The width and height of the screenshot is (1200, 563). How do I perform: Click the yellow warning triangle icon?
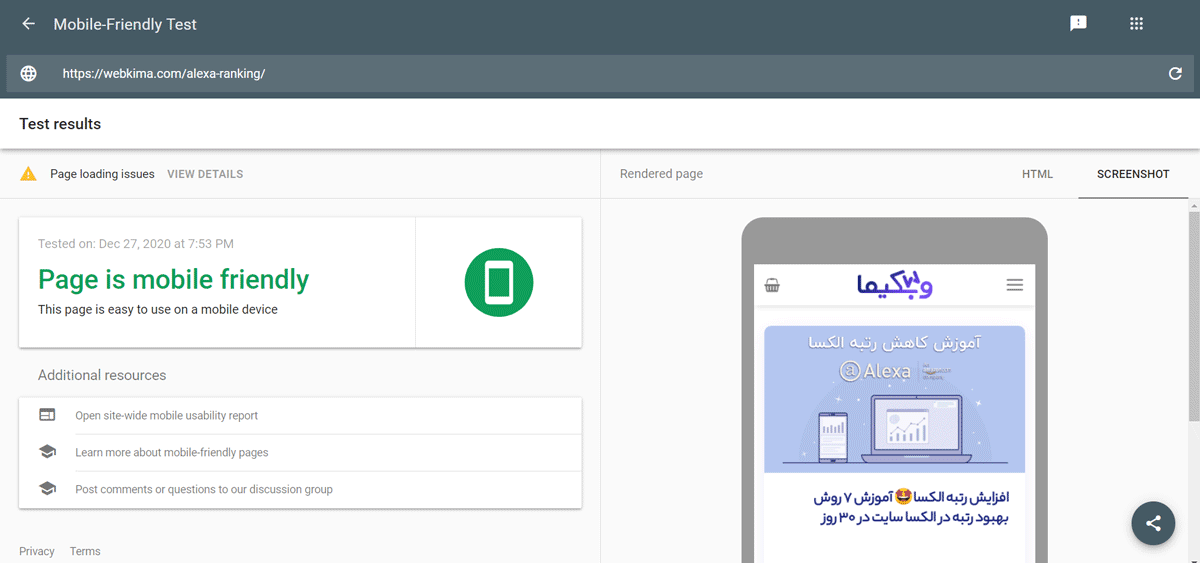[29, 174]
